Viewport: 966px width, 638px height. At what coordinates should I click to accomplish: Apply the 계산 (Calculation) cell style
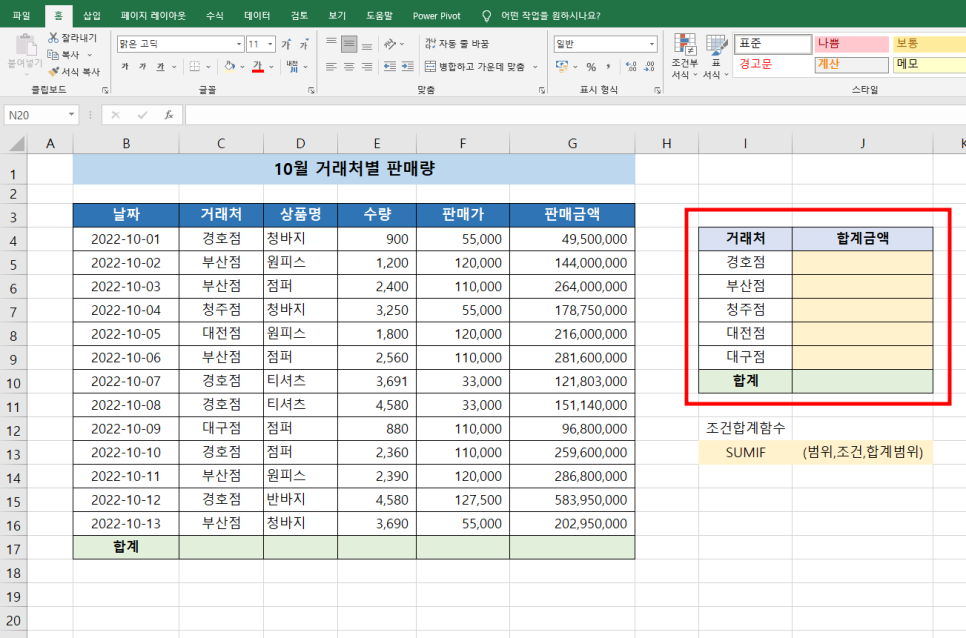tap(851, 65)
